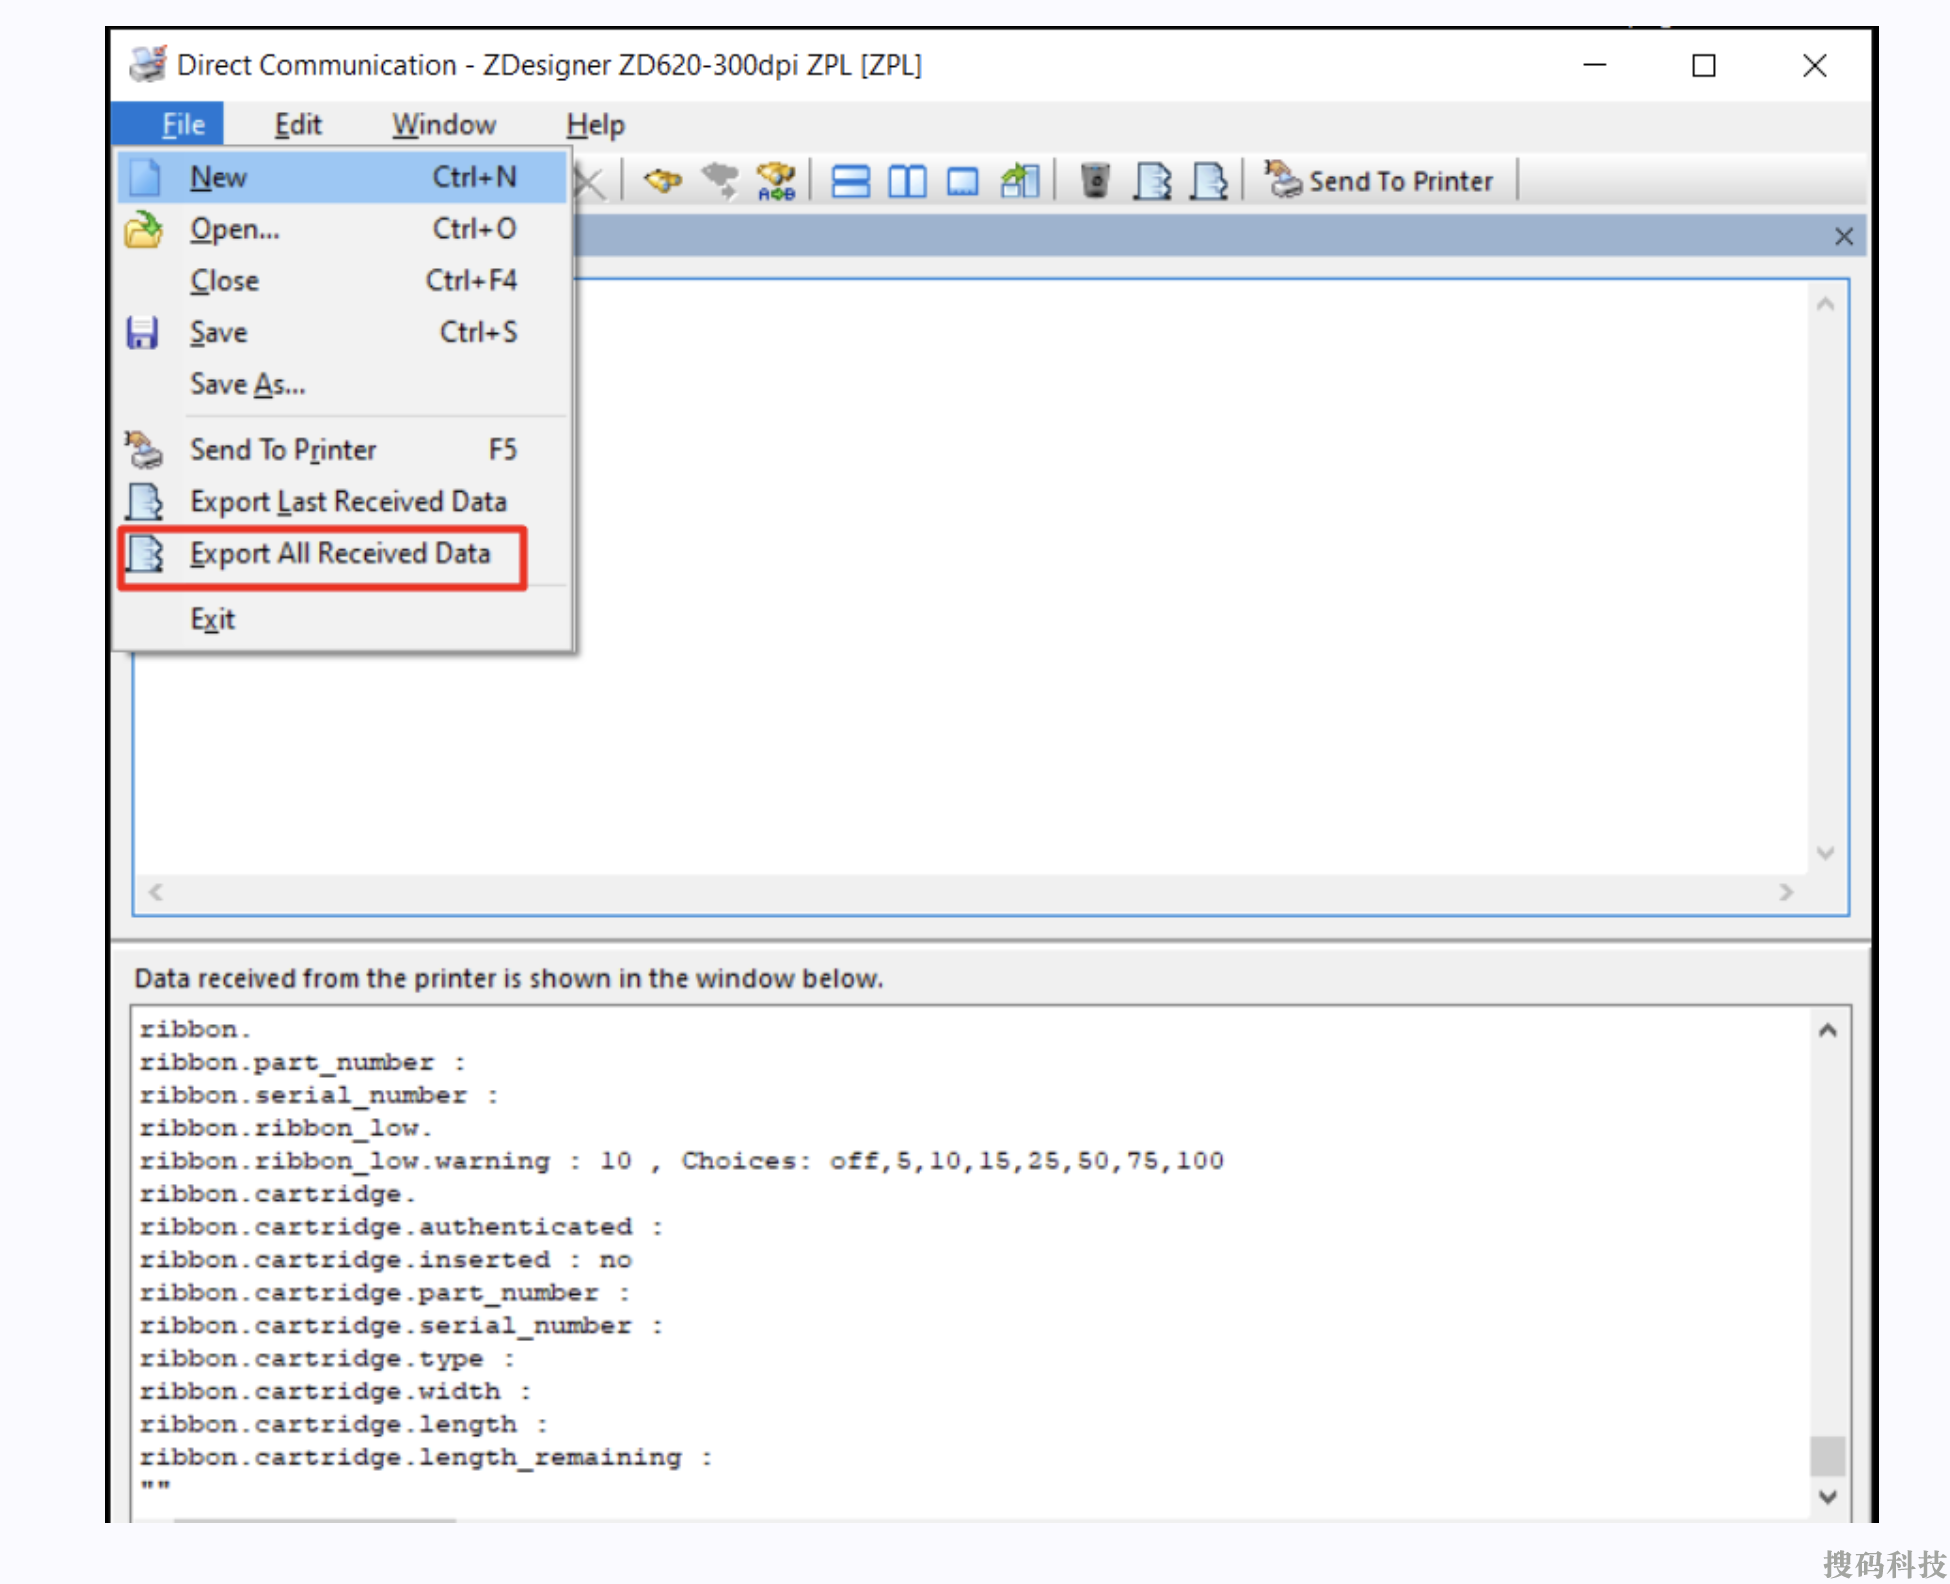
Task: Click the editor horizontal scroll left arrow
Action: [x=156, y=892]
